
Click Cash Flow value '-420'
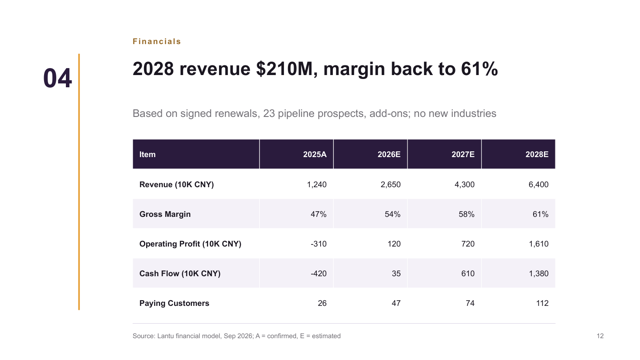point(318,273)
